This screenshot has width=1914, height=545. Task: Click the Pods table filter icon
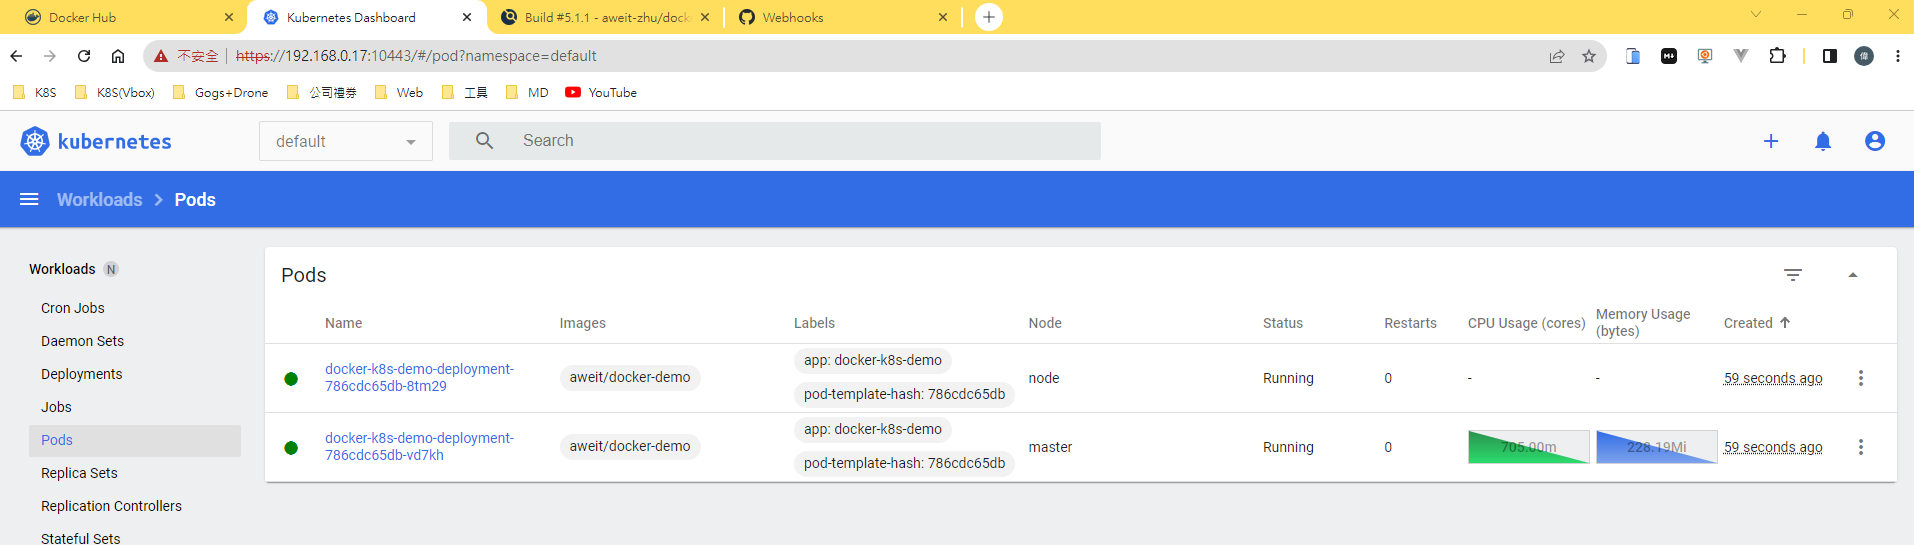1793,275
